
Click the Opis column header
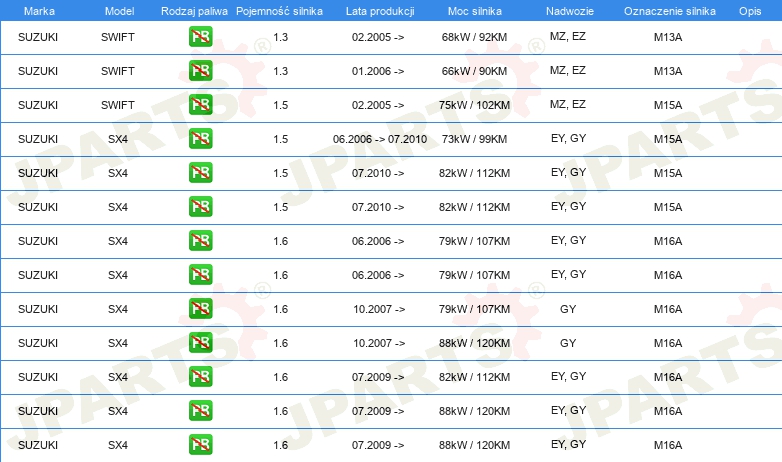click(x=750, y=11)
